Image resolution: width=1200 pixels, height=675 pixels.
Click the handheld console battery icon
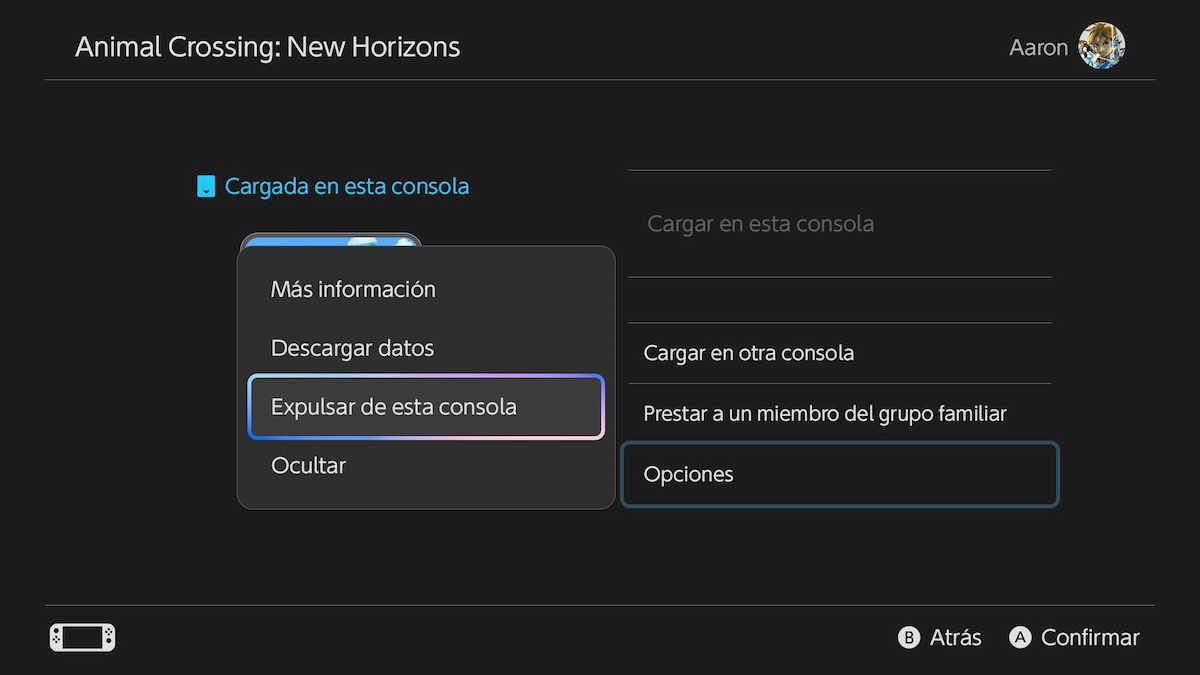[x=81, y=637]
